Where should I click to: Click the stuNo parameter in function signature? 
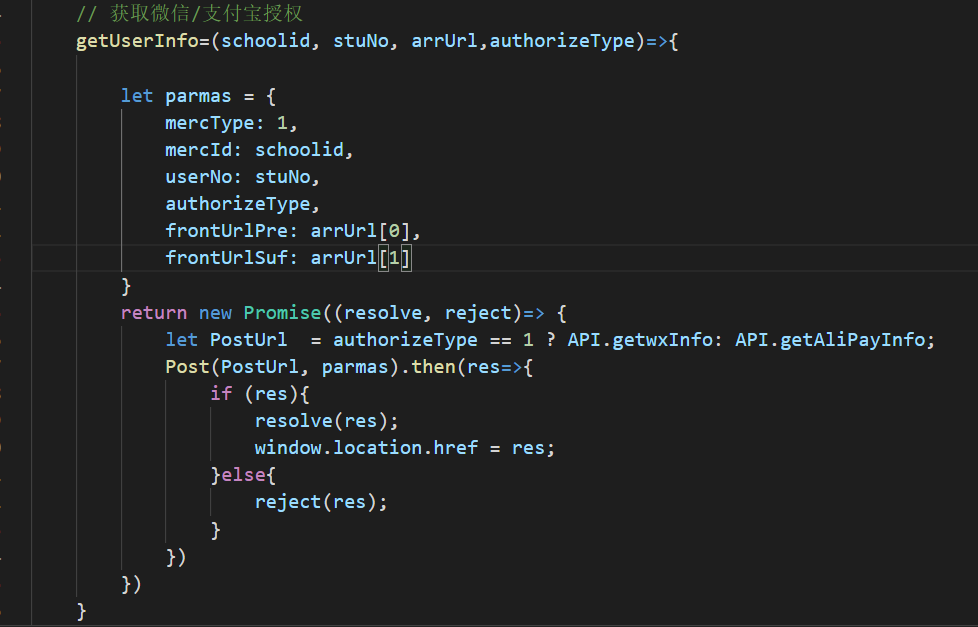tap(361, 41)
